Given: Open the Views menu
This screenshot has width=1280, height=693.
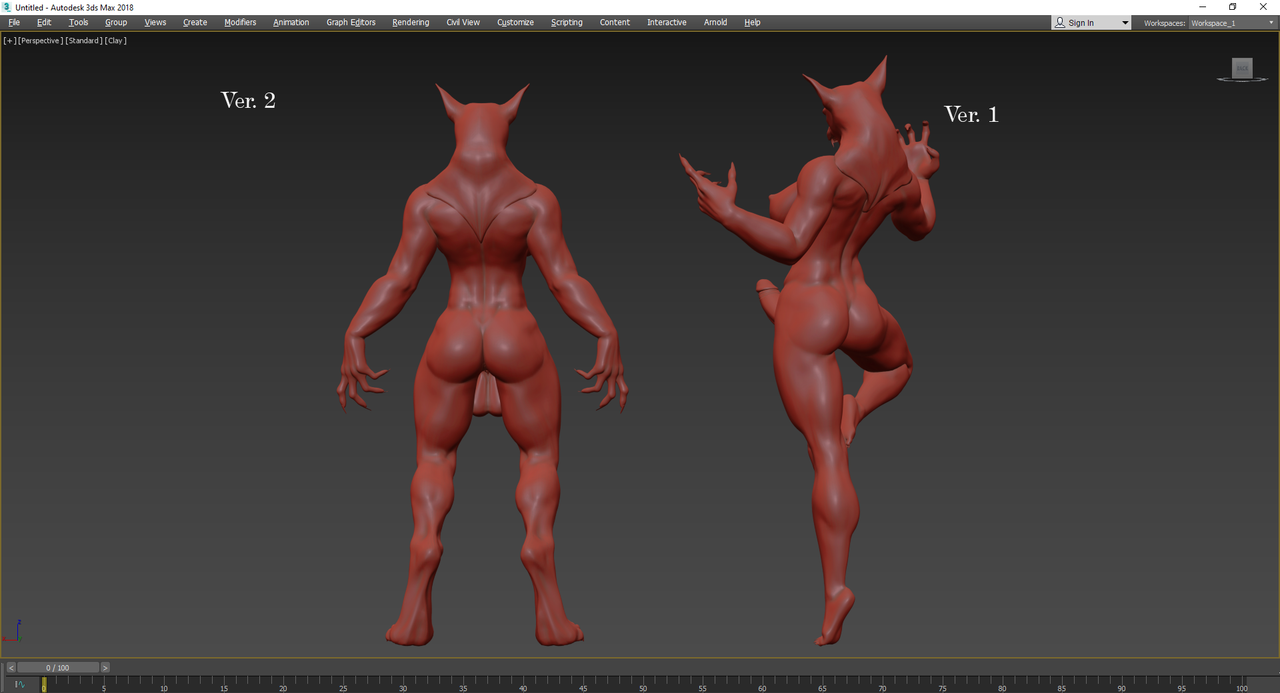Looking at the screenshot, I should pyautogui.click(x=155, y=22).
